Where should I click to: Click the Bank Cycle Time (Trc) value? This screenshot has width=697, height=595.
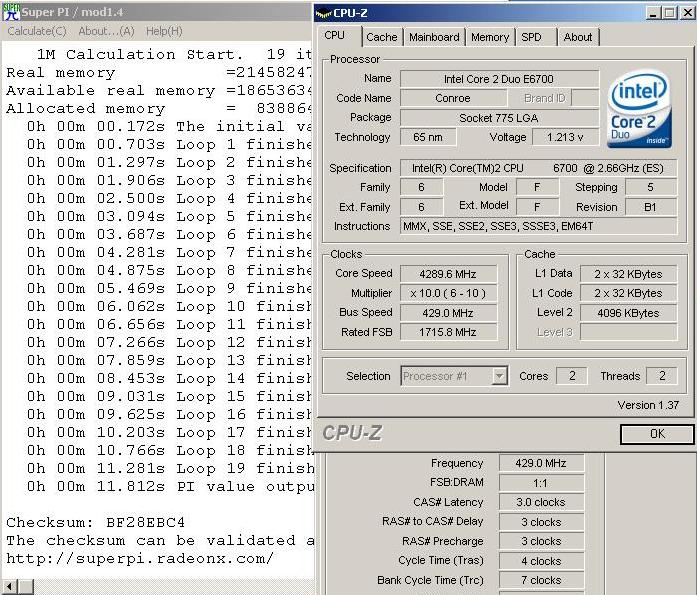pyautogui.click(x=541, y=580)
